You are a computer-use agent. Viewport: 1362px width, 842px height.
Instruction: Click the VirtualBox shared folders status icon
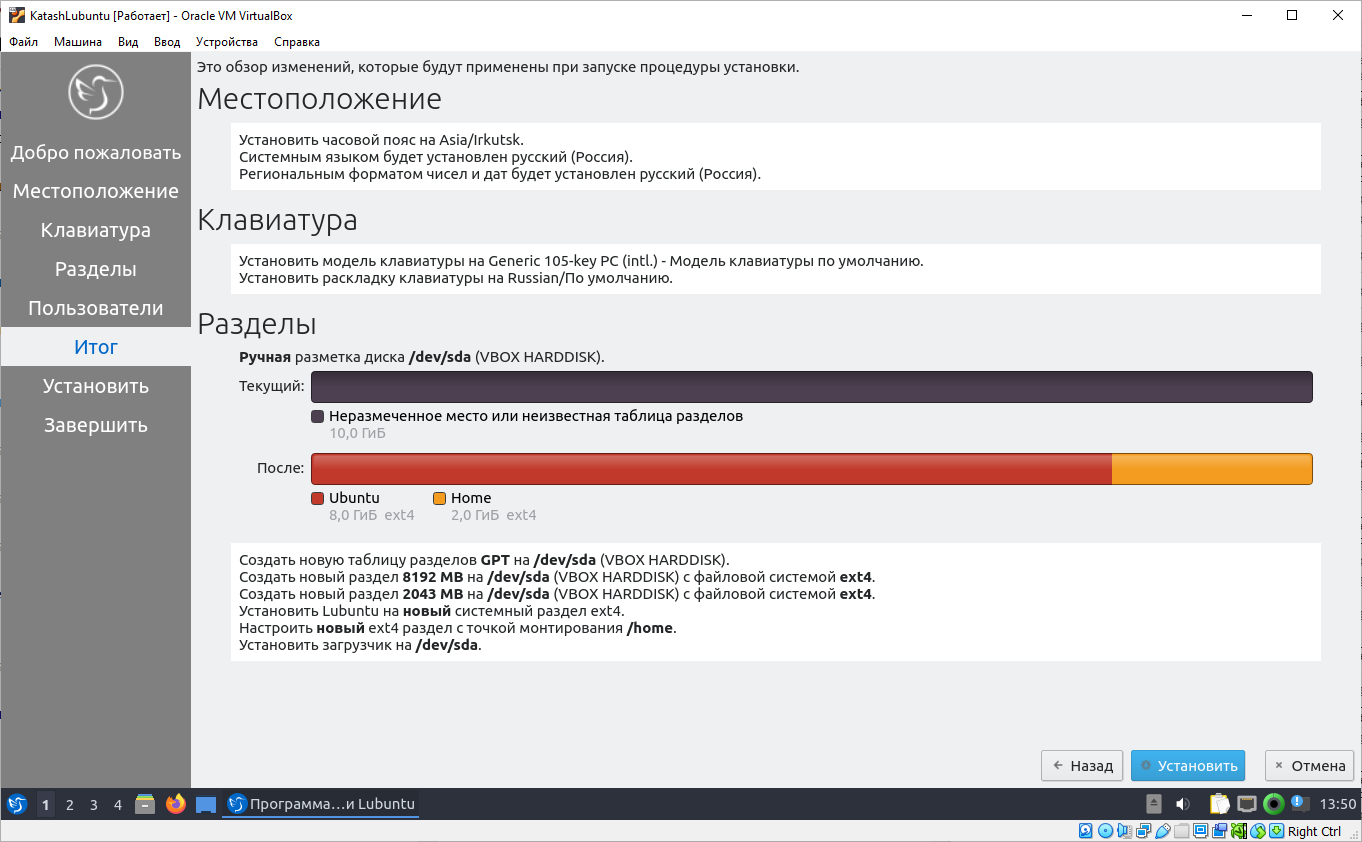point(1182,831)
